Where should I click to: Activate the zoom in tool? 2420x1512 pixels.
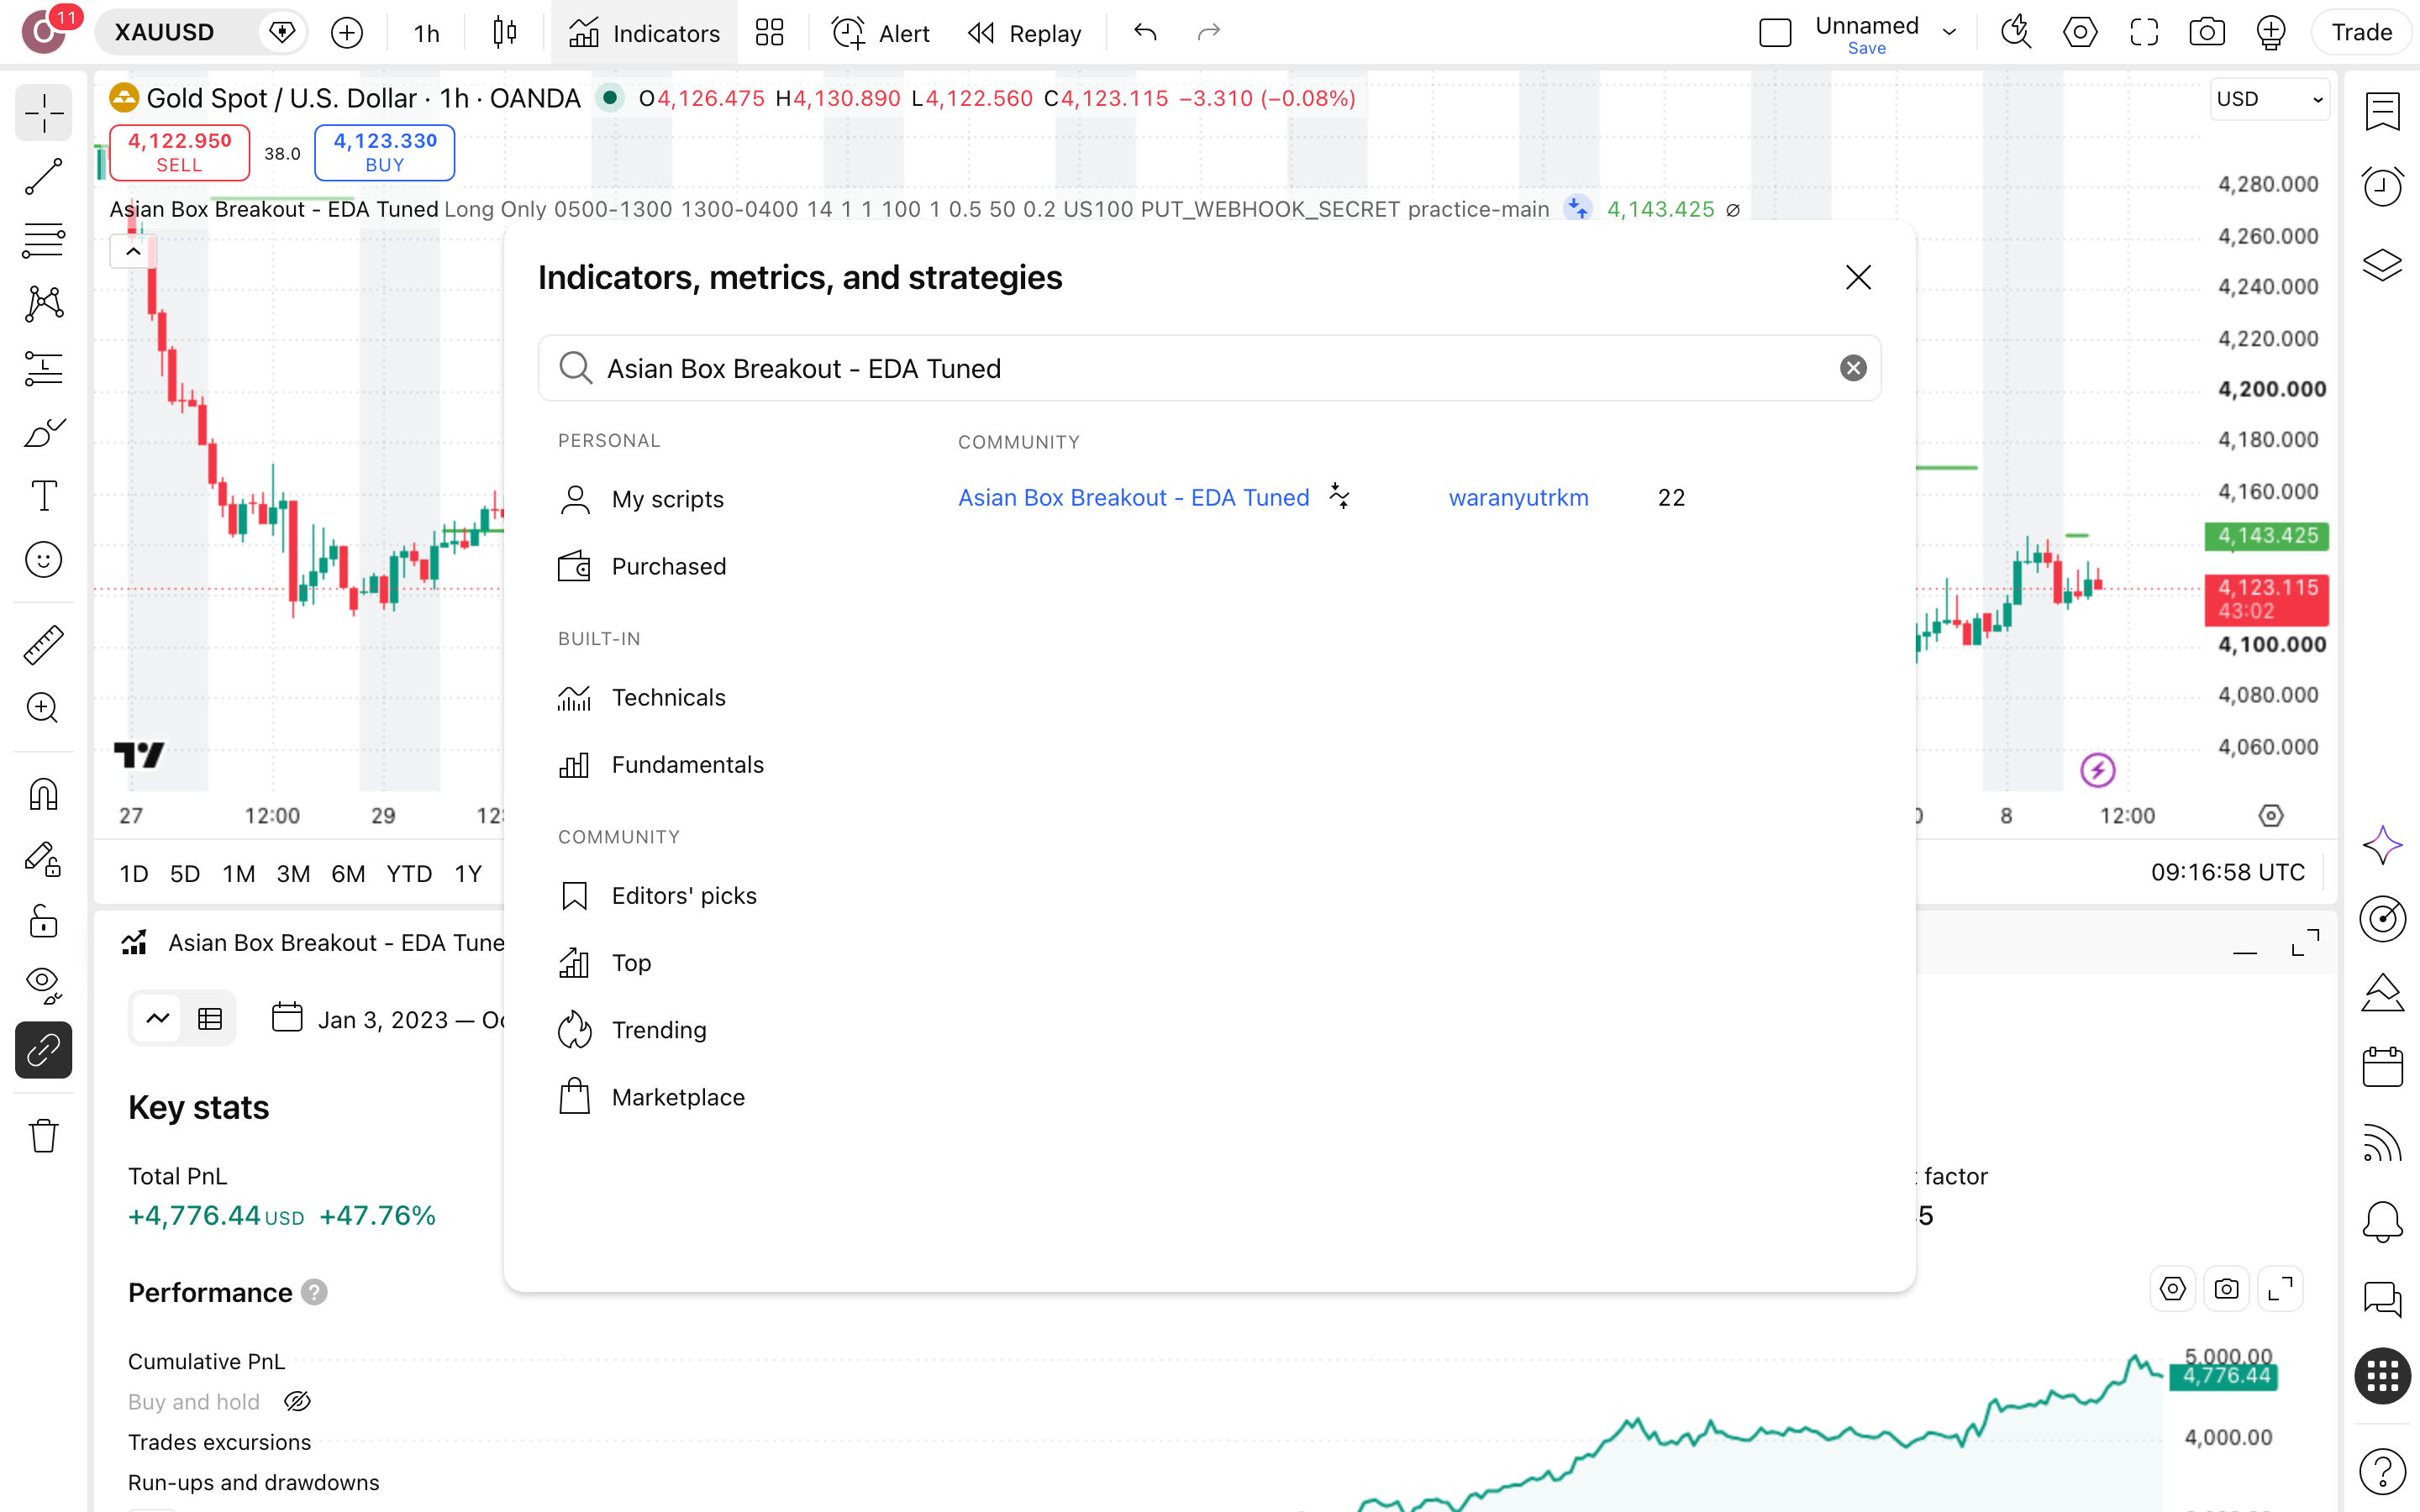[x=43, y=709]
